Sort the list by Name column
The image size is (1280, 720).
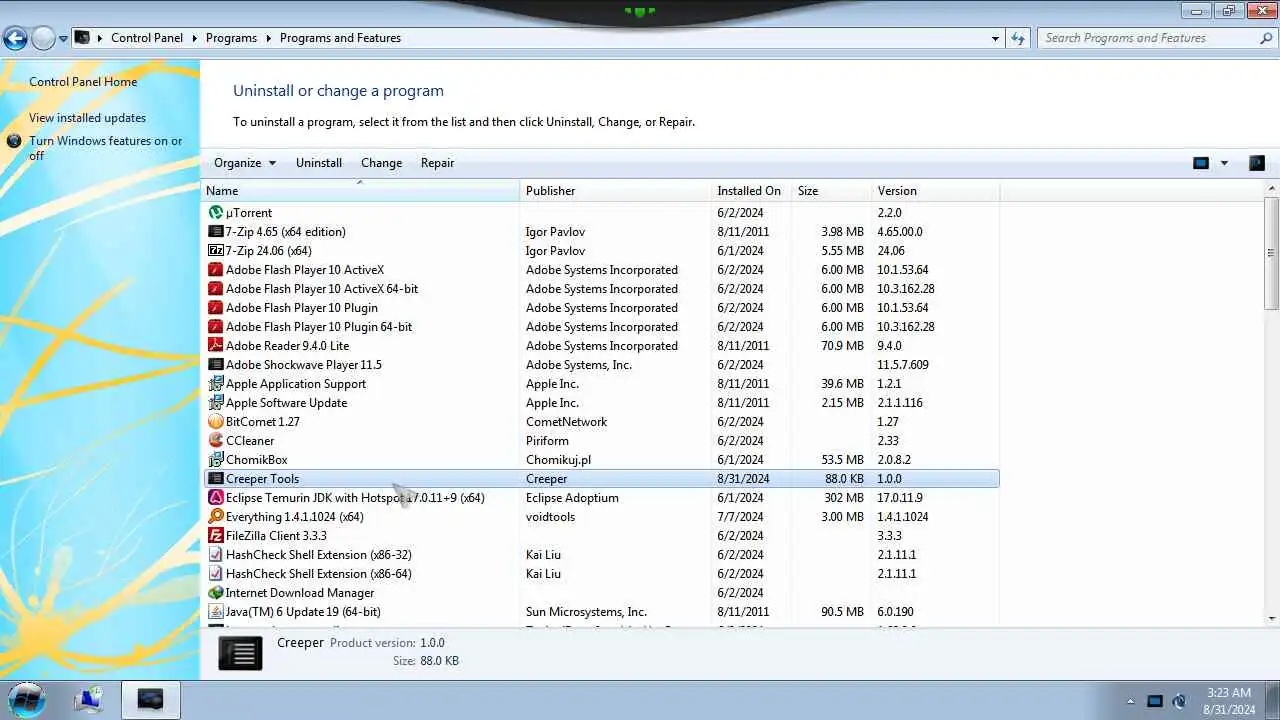tap(361, 190)
